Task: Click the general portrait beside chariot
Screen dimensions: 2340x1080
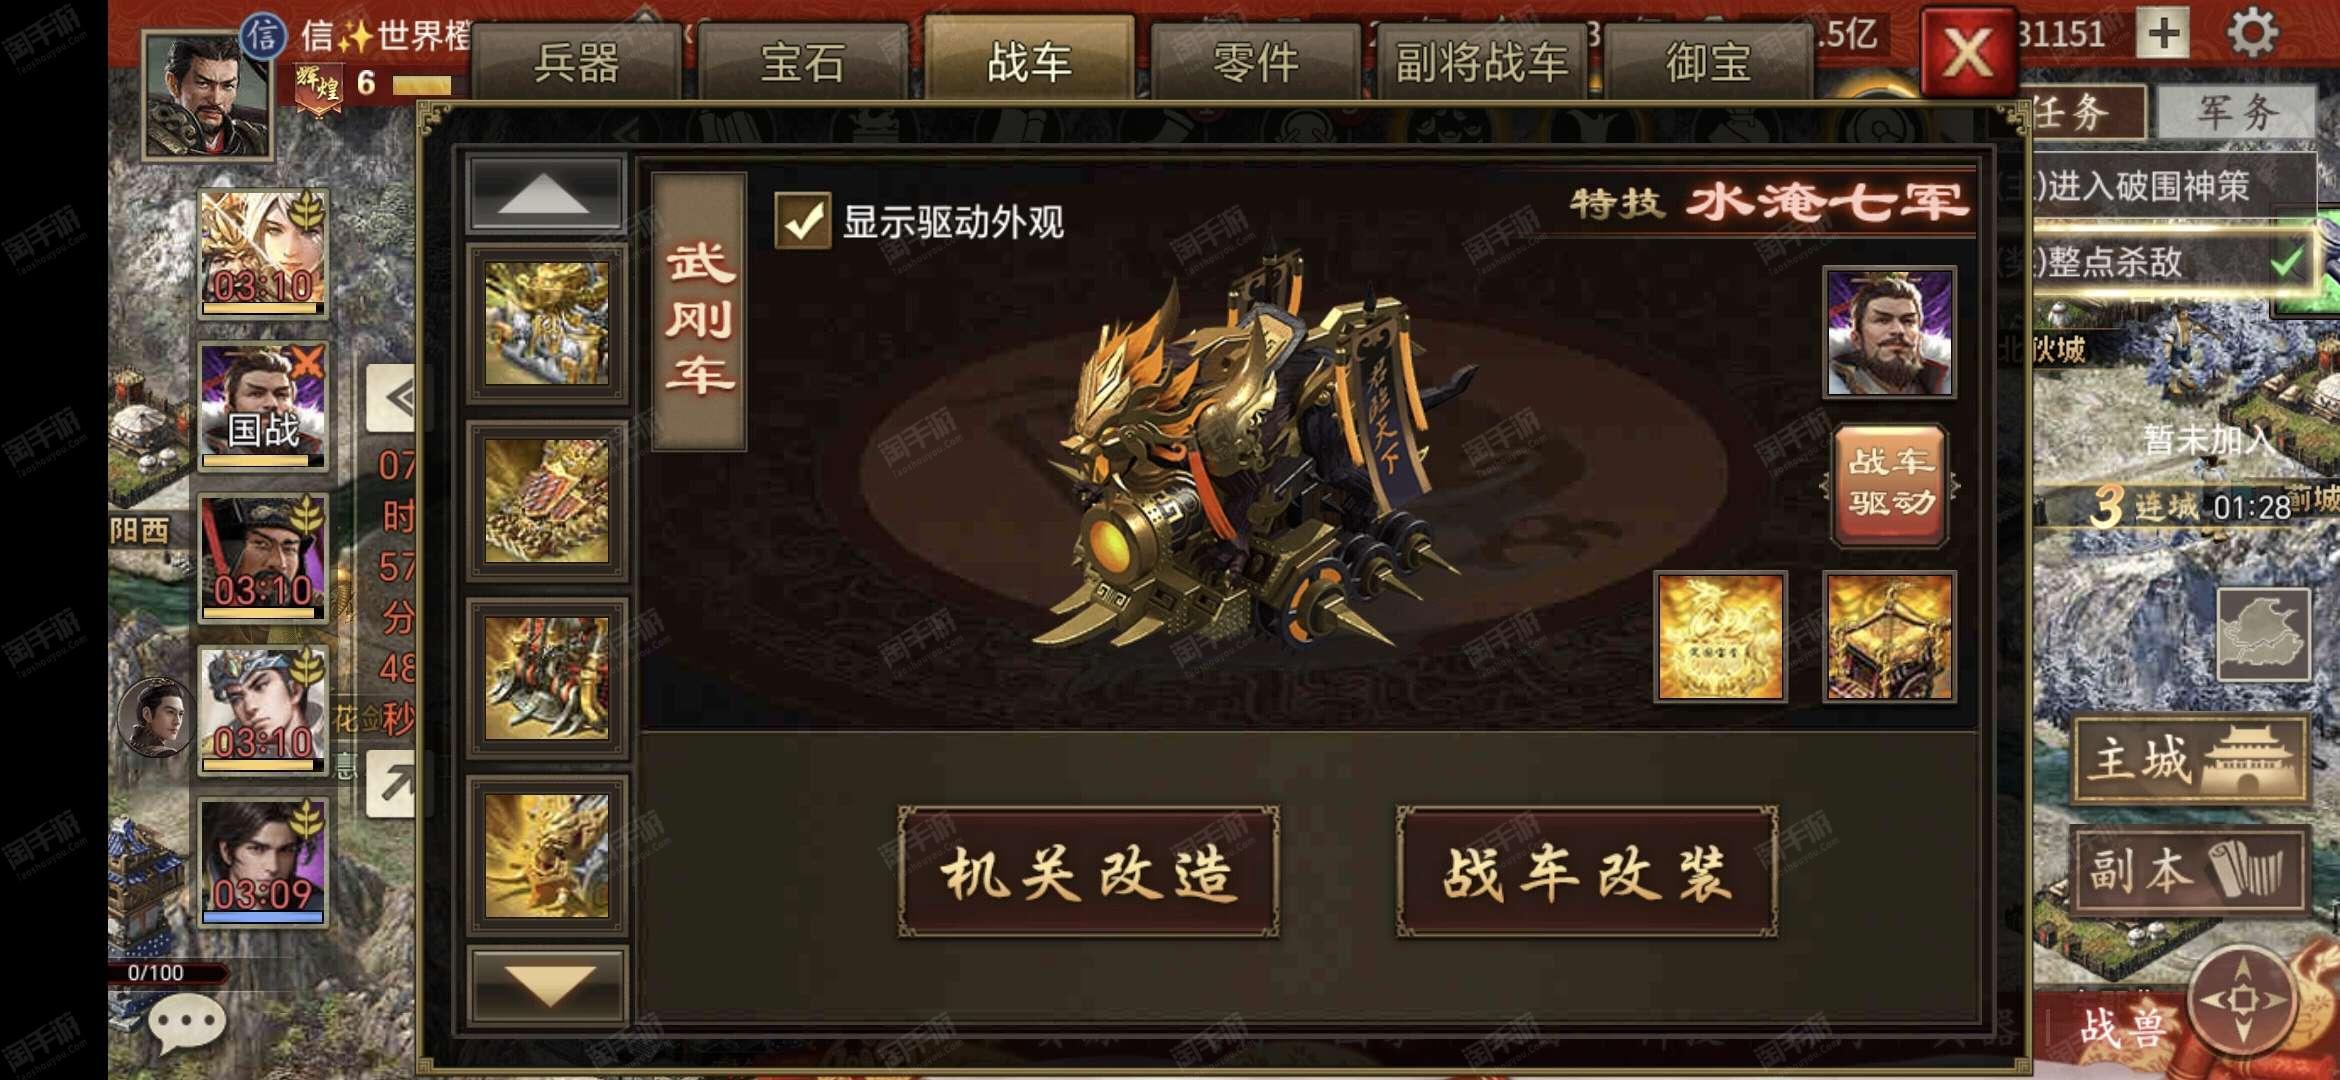Action: tap(1889, 332)
